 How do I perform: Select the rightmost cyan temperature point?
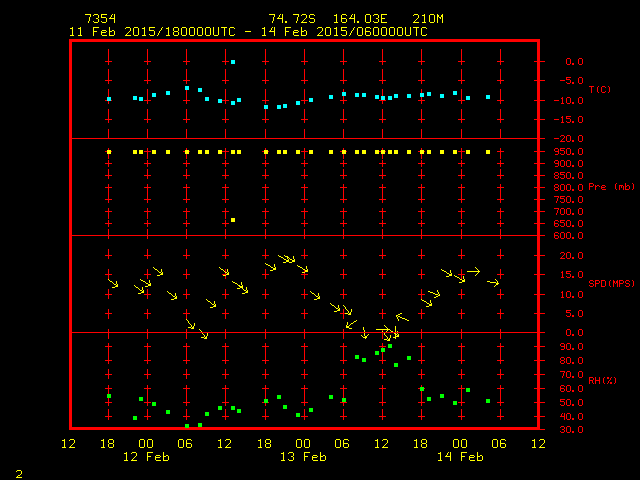tap(488, 97)
